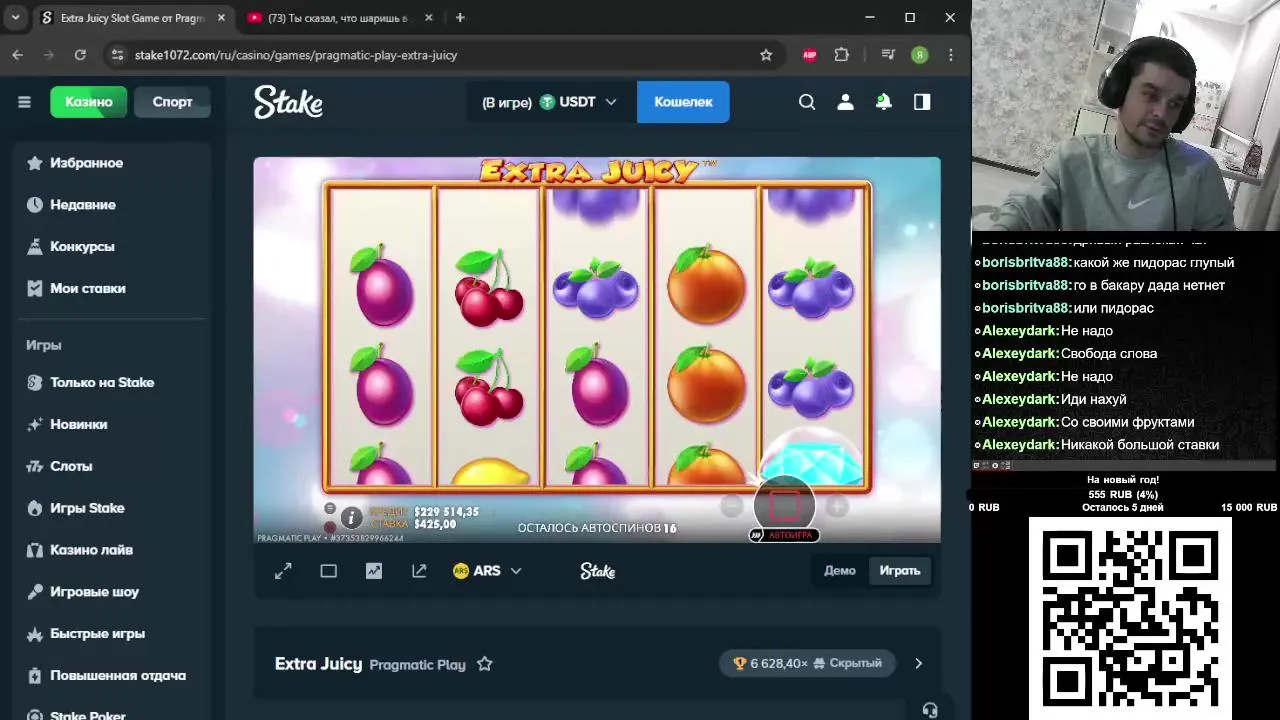The height and width of the screenshot is (720, 1280).
Task: Switch to Играть real mode
Action: point(899,571)
